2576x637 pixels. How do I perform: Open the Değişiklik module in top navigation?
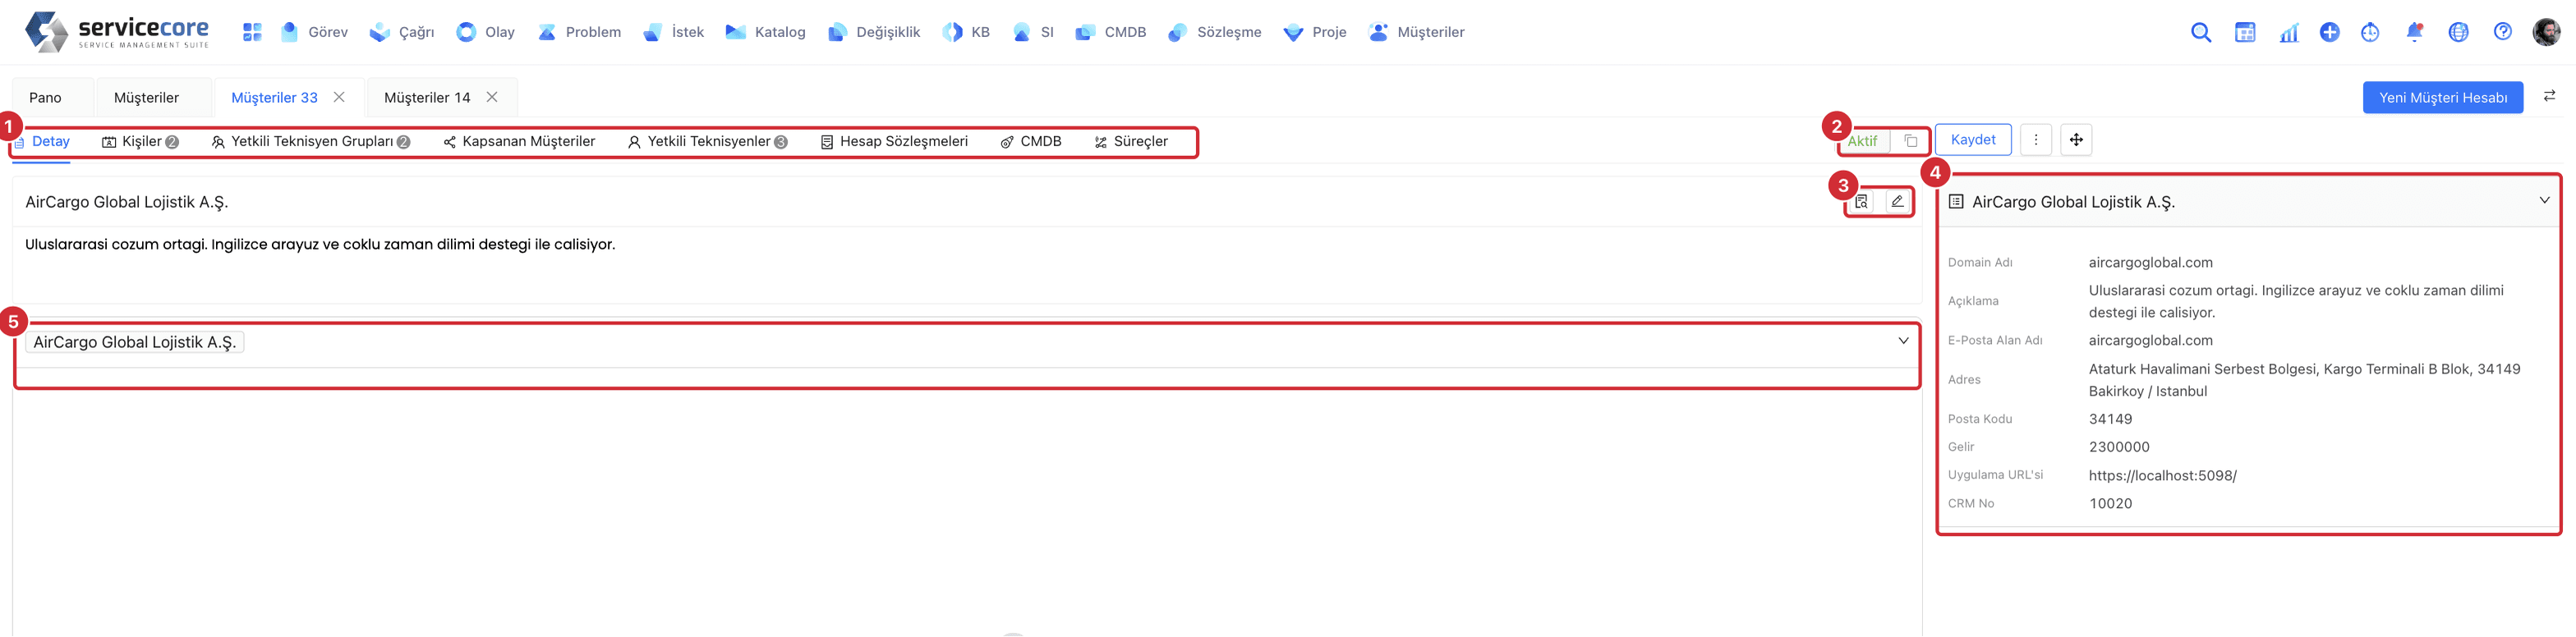click(x=874, y=32)
